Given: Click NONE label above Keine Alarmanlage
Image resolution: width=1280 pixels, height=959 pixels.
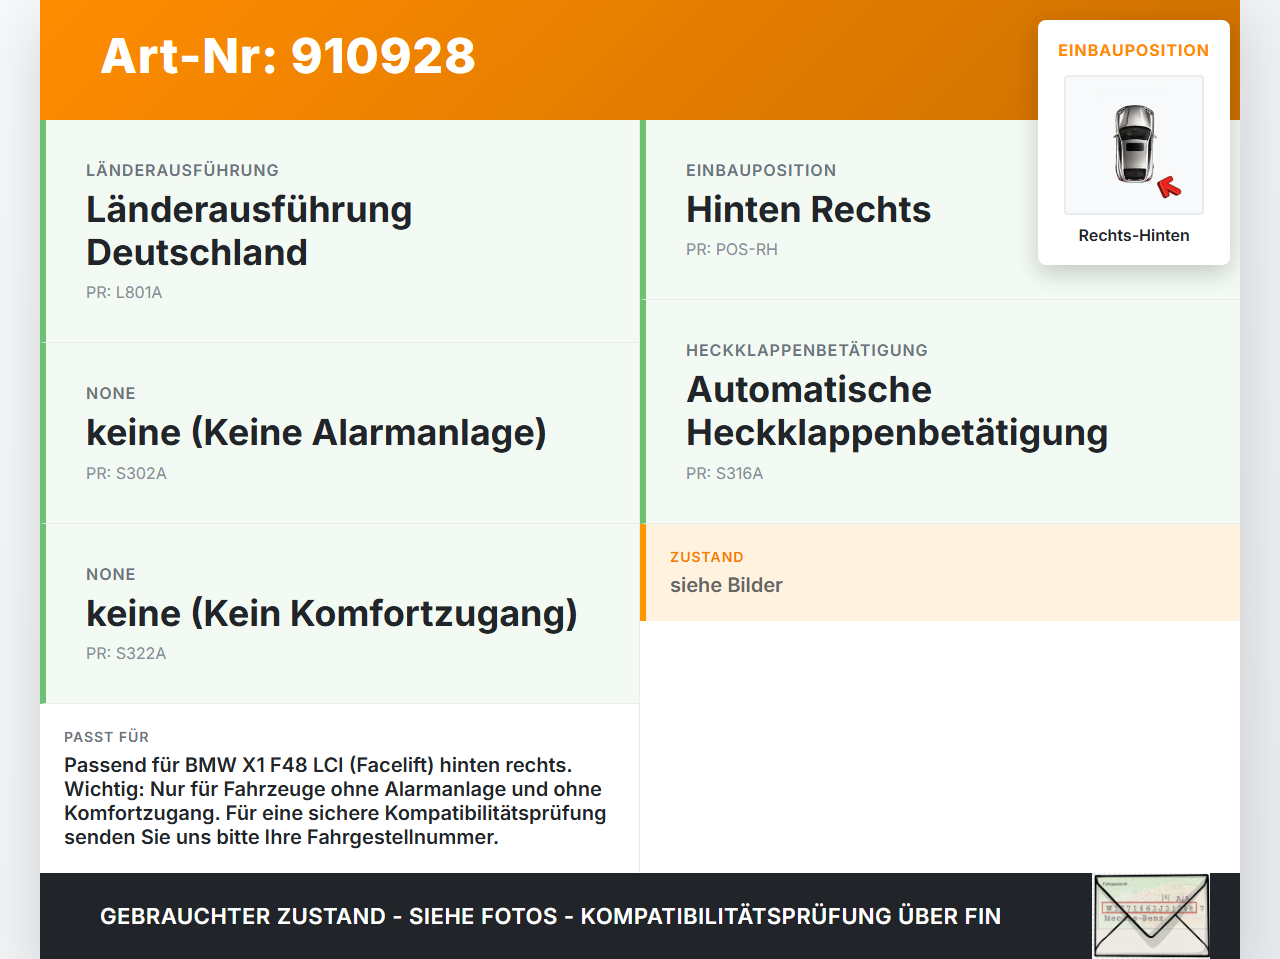Looking at the screenshot, I should (111, 393).
